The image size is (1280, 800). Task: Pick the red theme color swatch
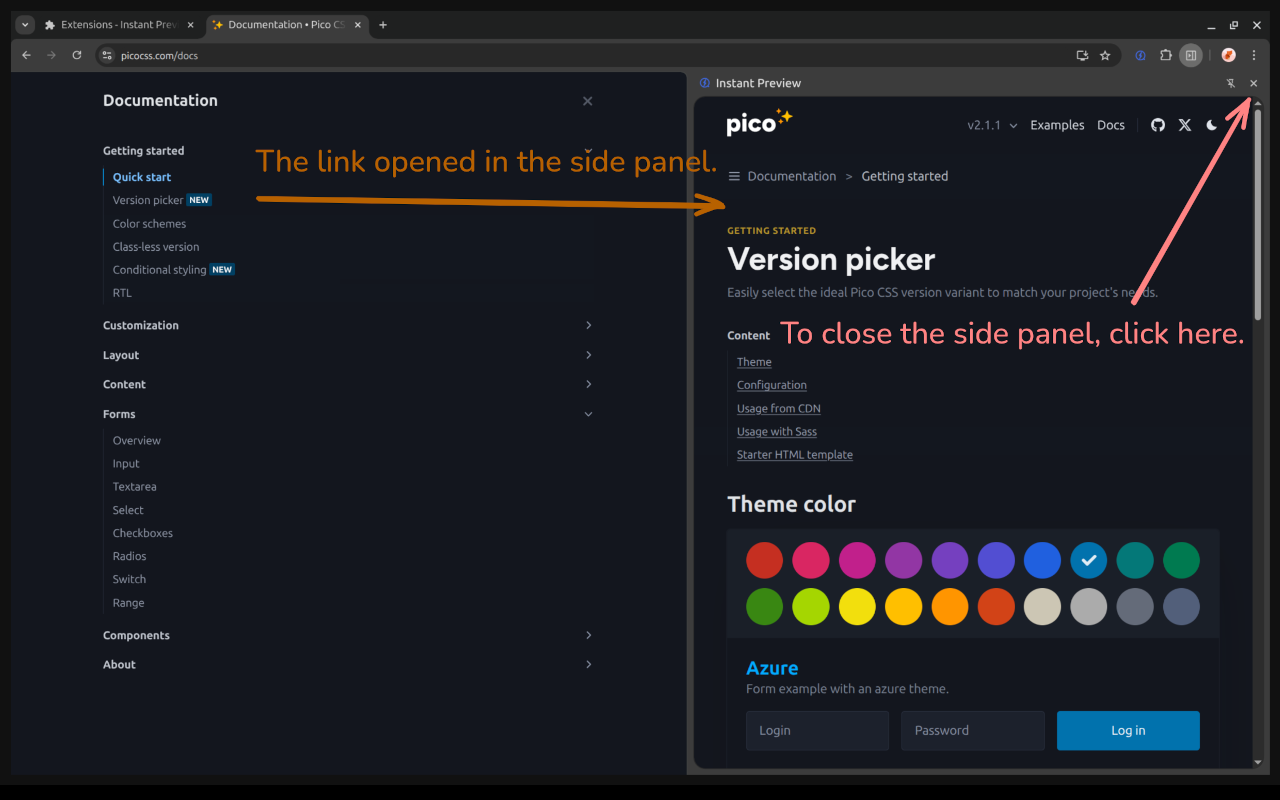coord(764,560)
